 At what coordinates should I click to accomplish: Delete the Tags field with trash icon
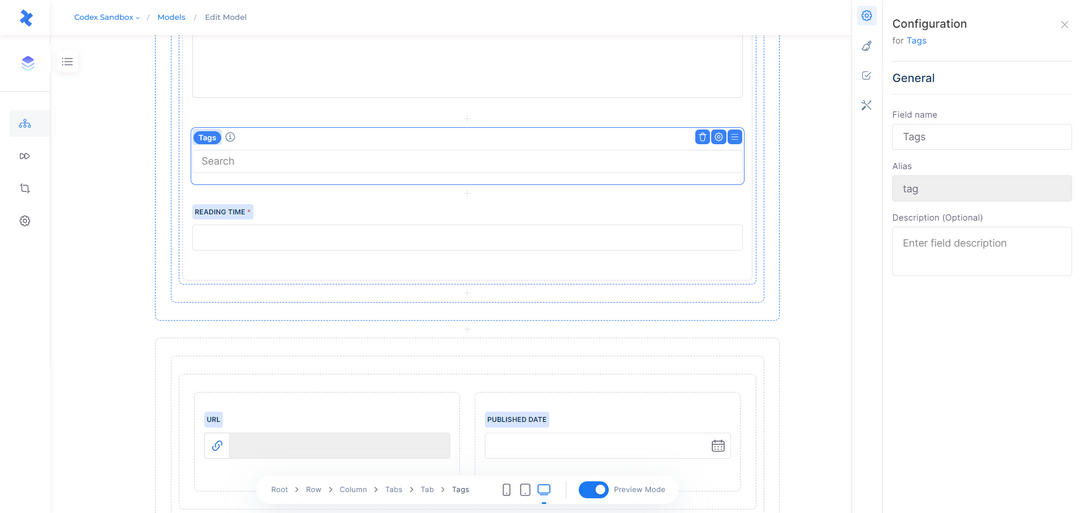coord(702,137)
